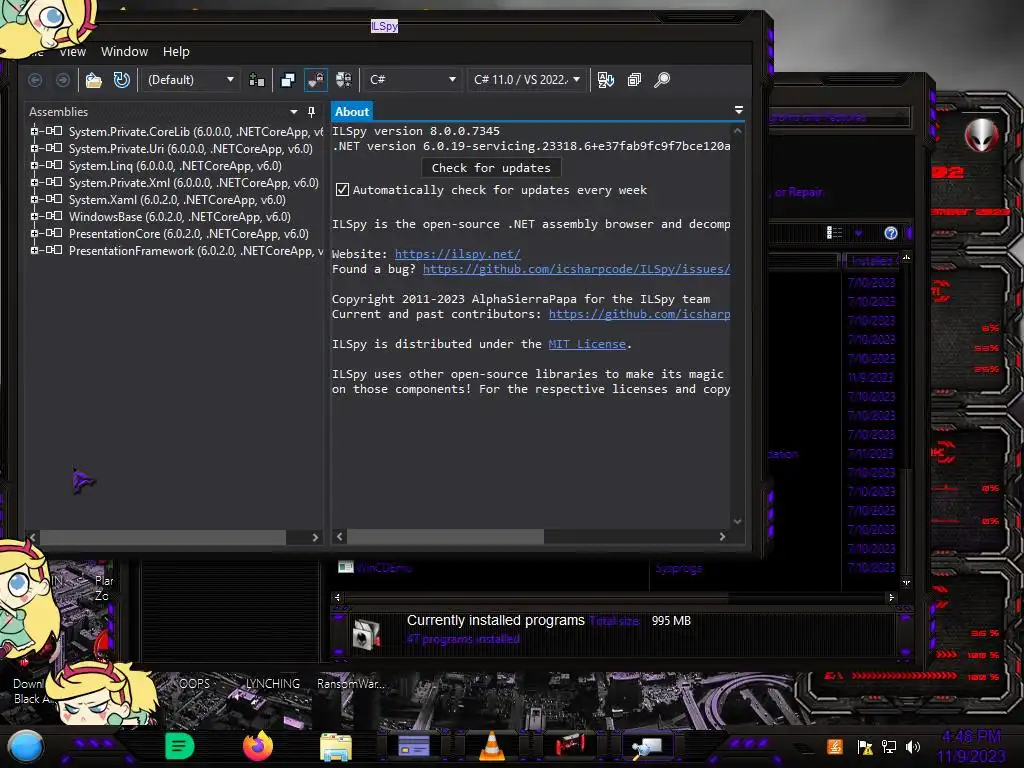The width and height of the screenshot is (1024, 768).
Task: Click the overlapping-squares toolbar icon beside the lock icons
Action: (287, 80)
